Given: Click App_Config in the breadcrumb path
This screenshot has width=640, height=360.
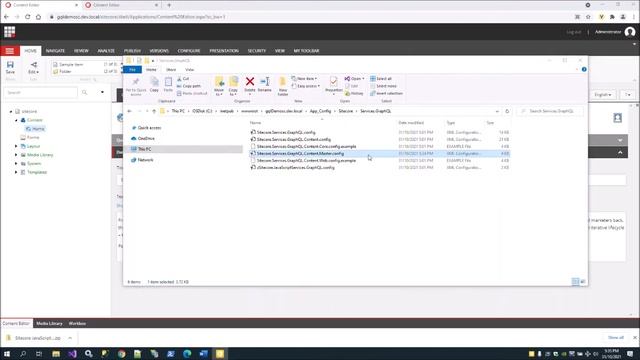Looking at the screenshot, I should pos(320,111).
